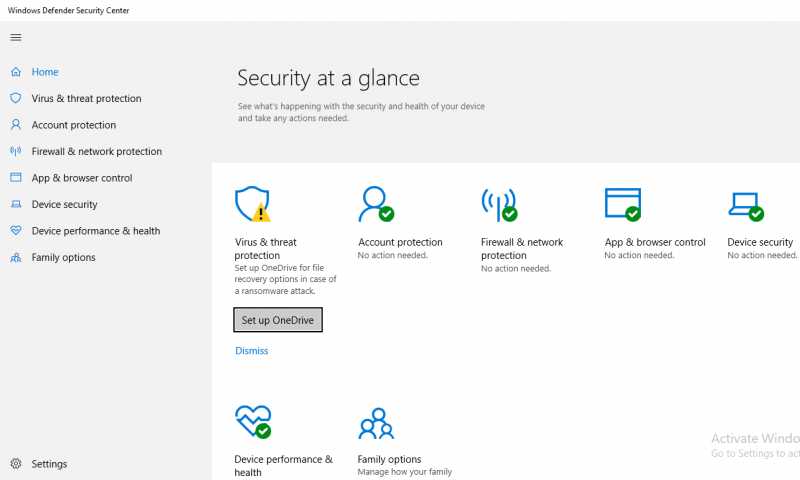Select Home in the navigation pane
The image size is (800, 480).
(x=45, y=72)
